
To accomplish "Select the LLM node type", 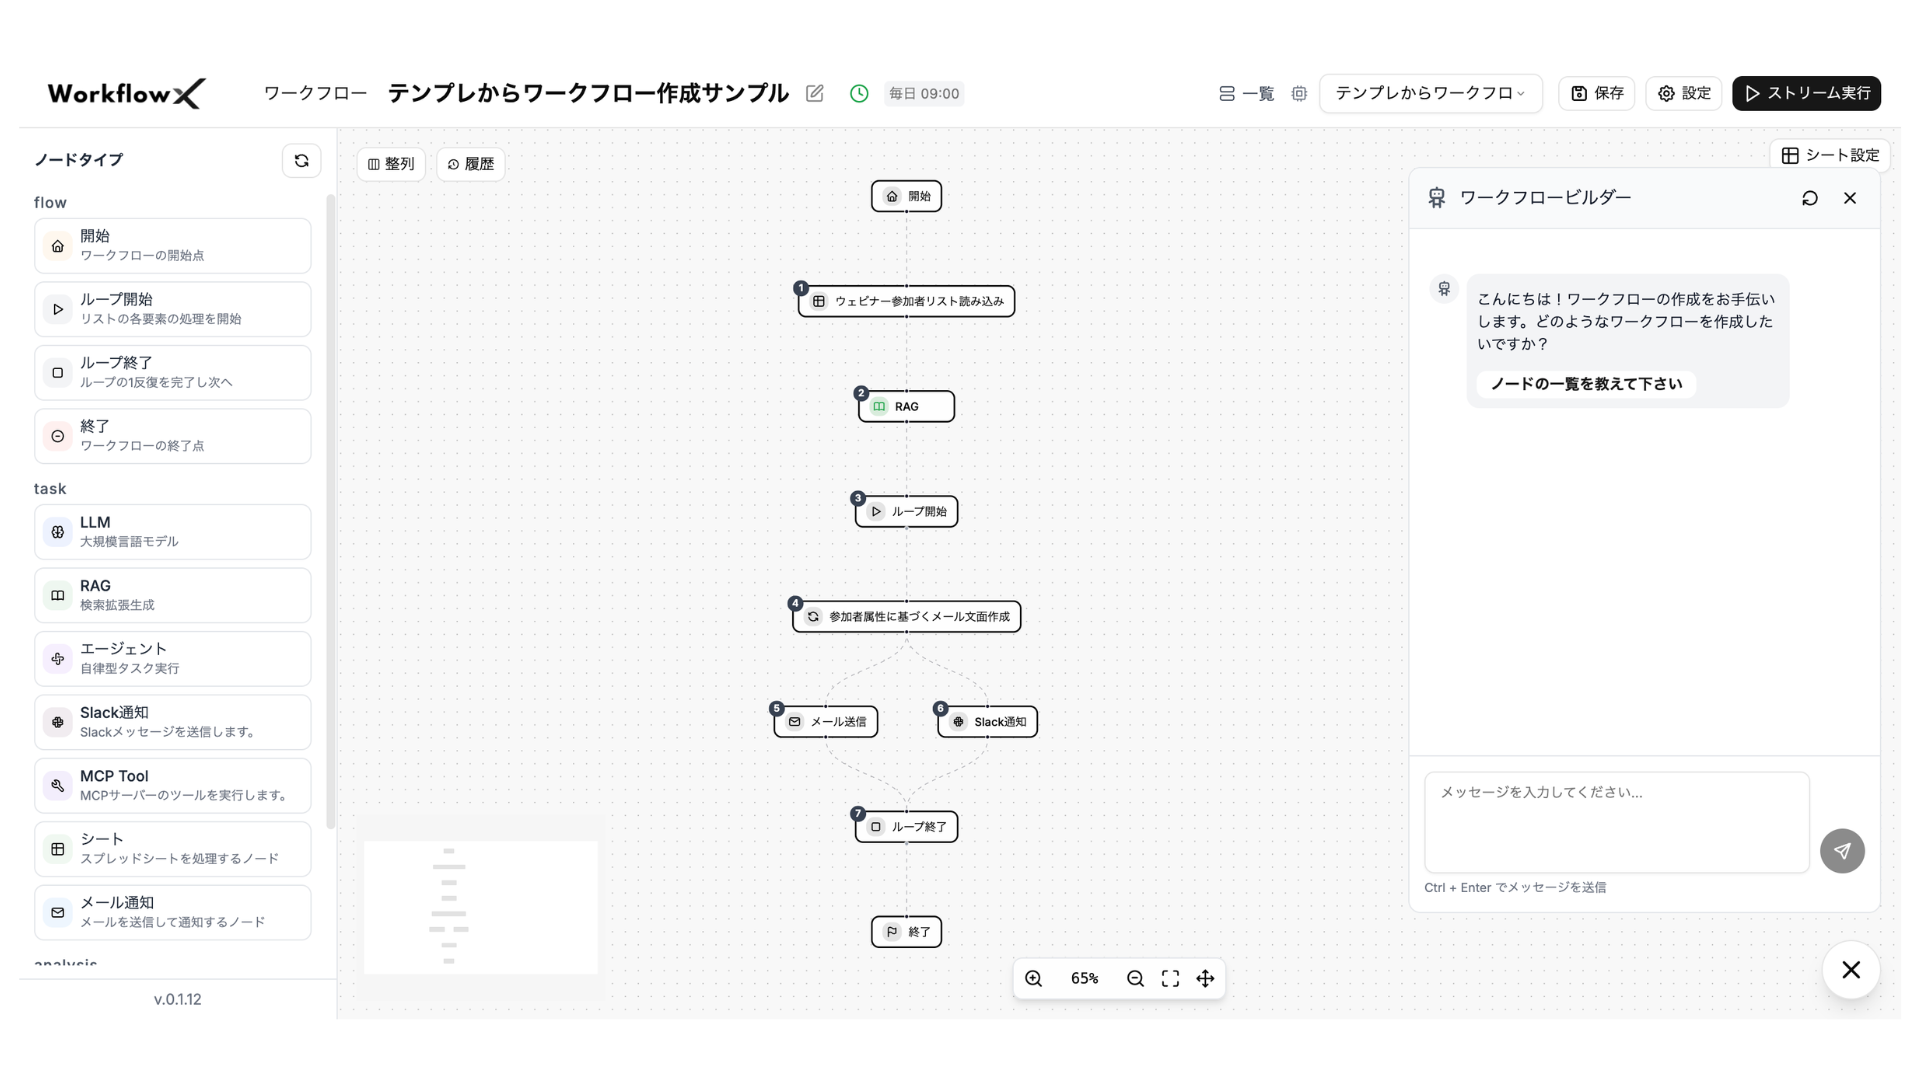I will click(172, 532).
